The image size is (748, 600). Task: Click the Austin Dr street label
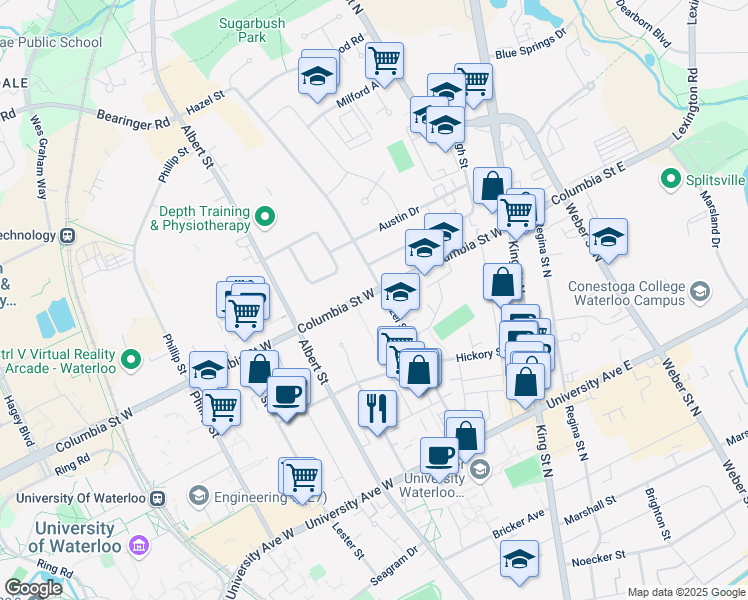point(399,219)
